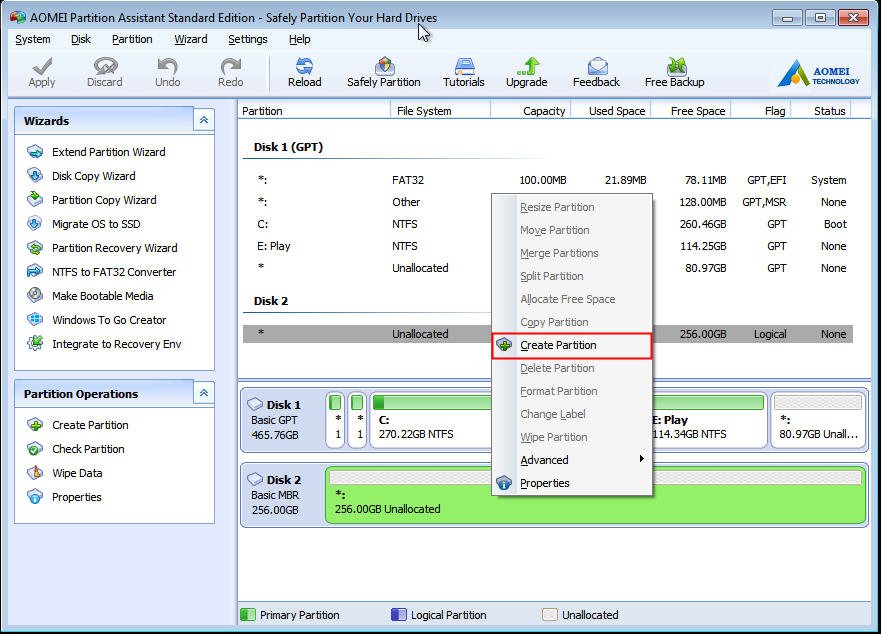
Task: Open the Partition Copy Wizard
Action: [92, 200]
